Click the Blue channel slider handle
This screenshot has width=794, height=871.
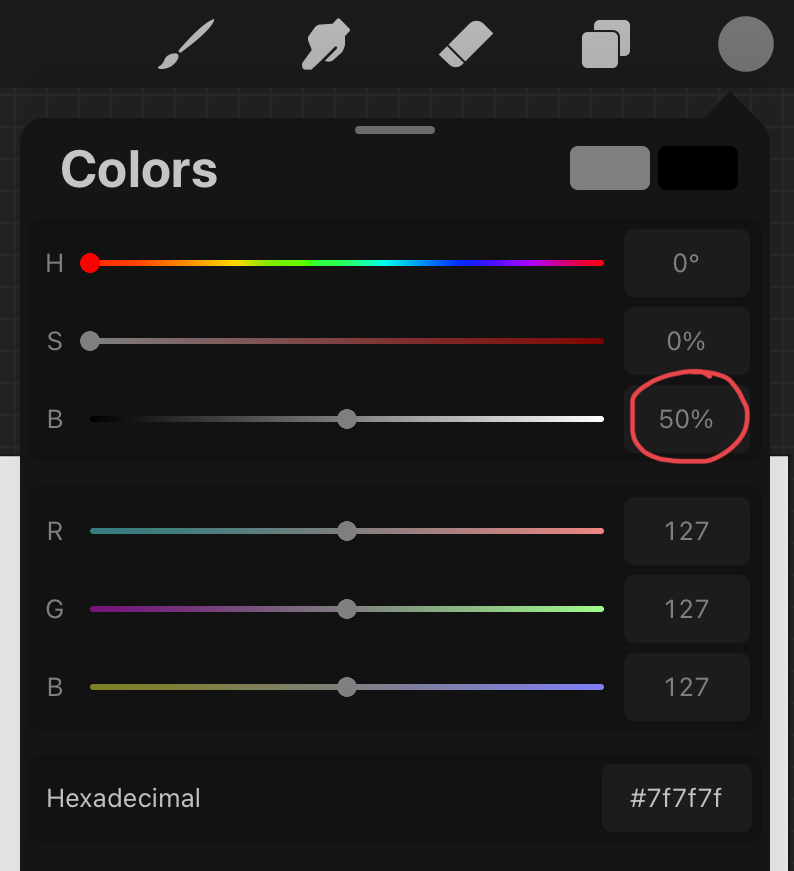[347, 687]
